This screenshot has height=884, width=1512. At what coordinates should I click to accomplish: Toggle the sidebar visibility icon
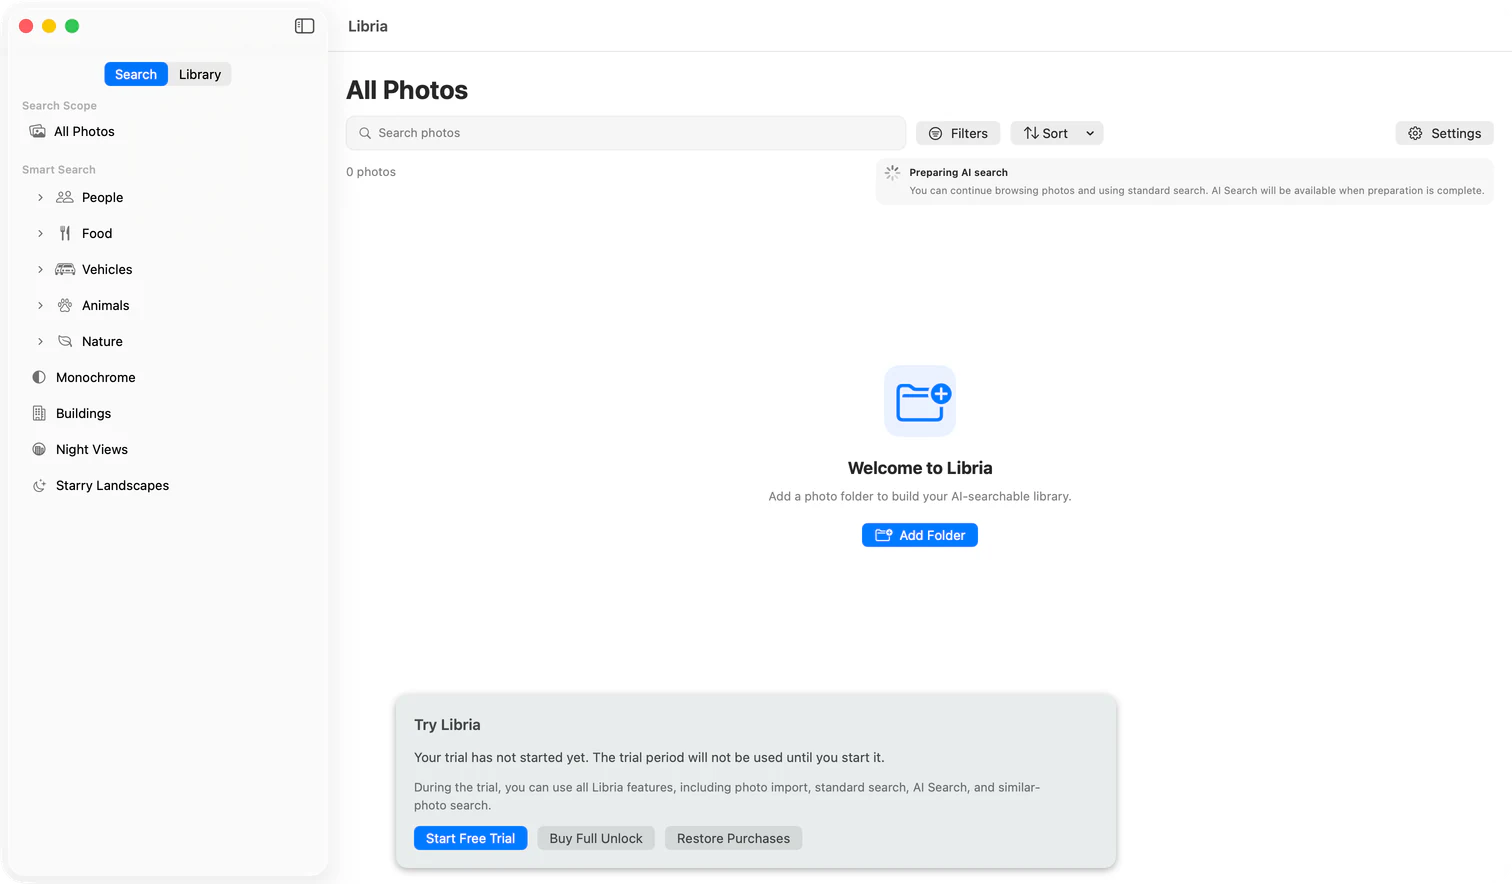click(305, 26)
